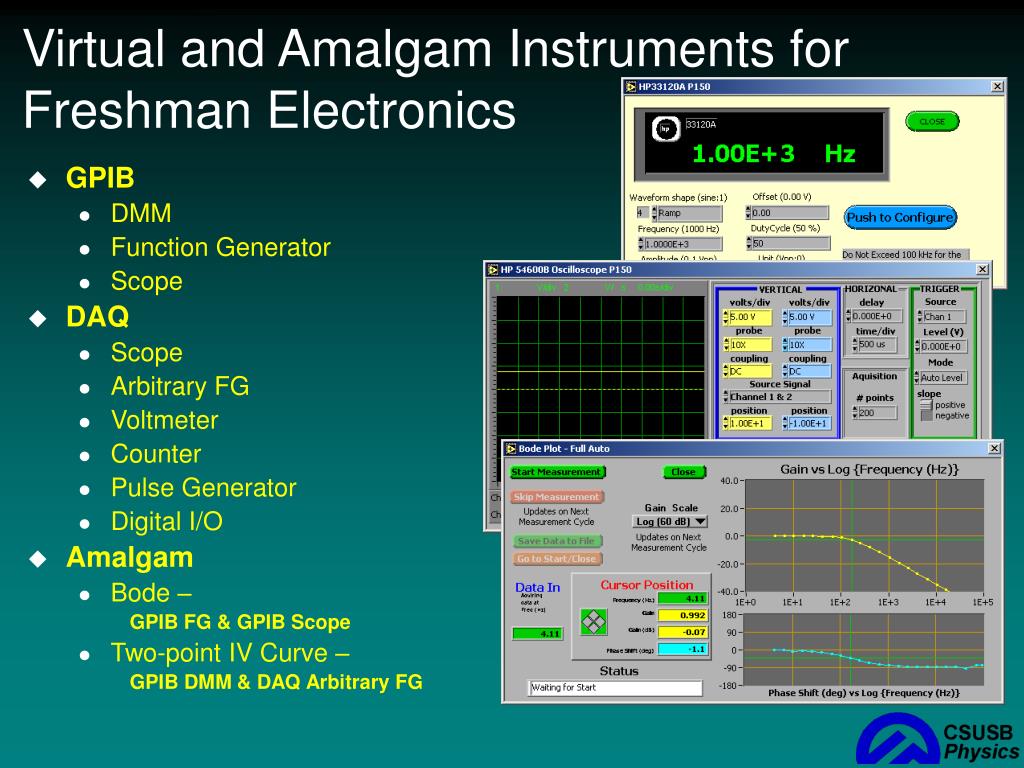
Task: Click the green cursor mover diamond pad
Action: (x=593, y=621)
